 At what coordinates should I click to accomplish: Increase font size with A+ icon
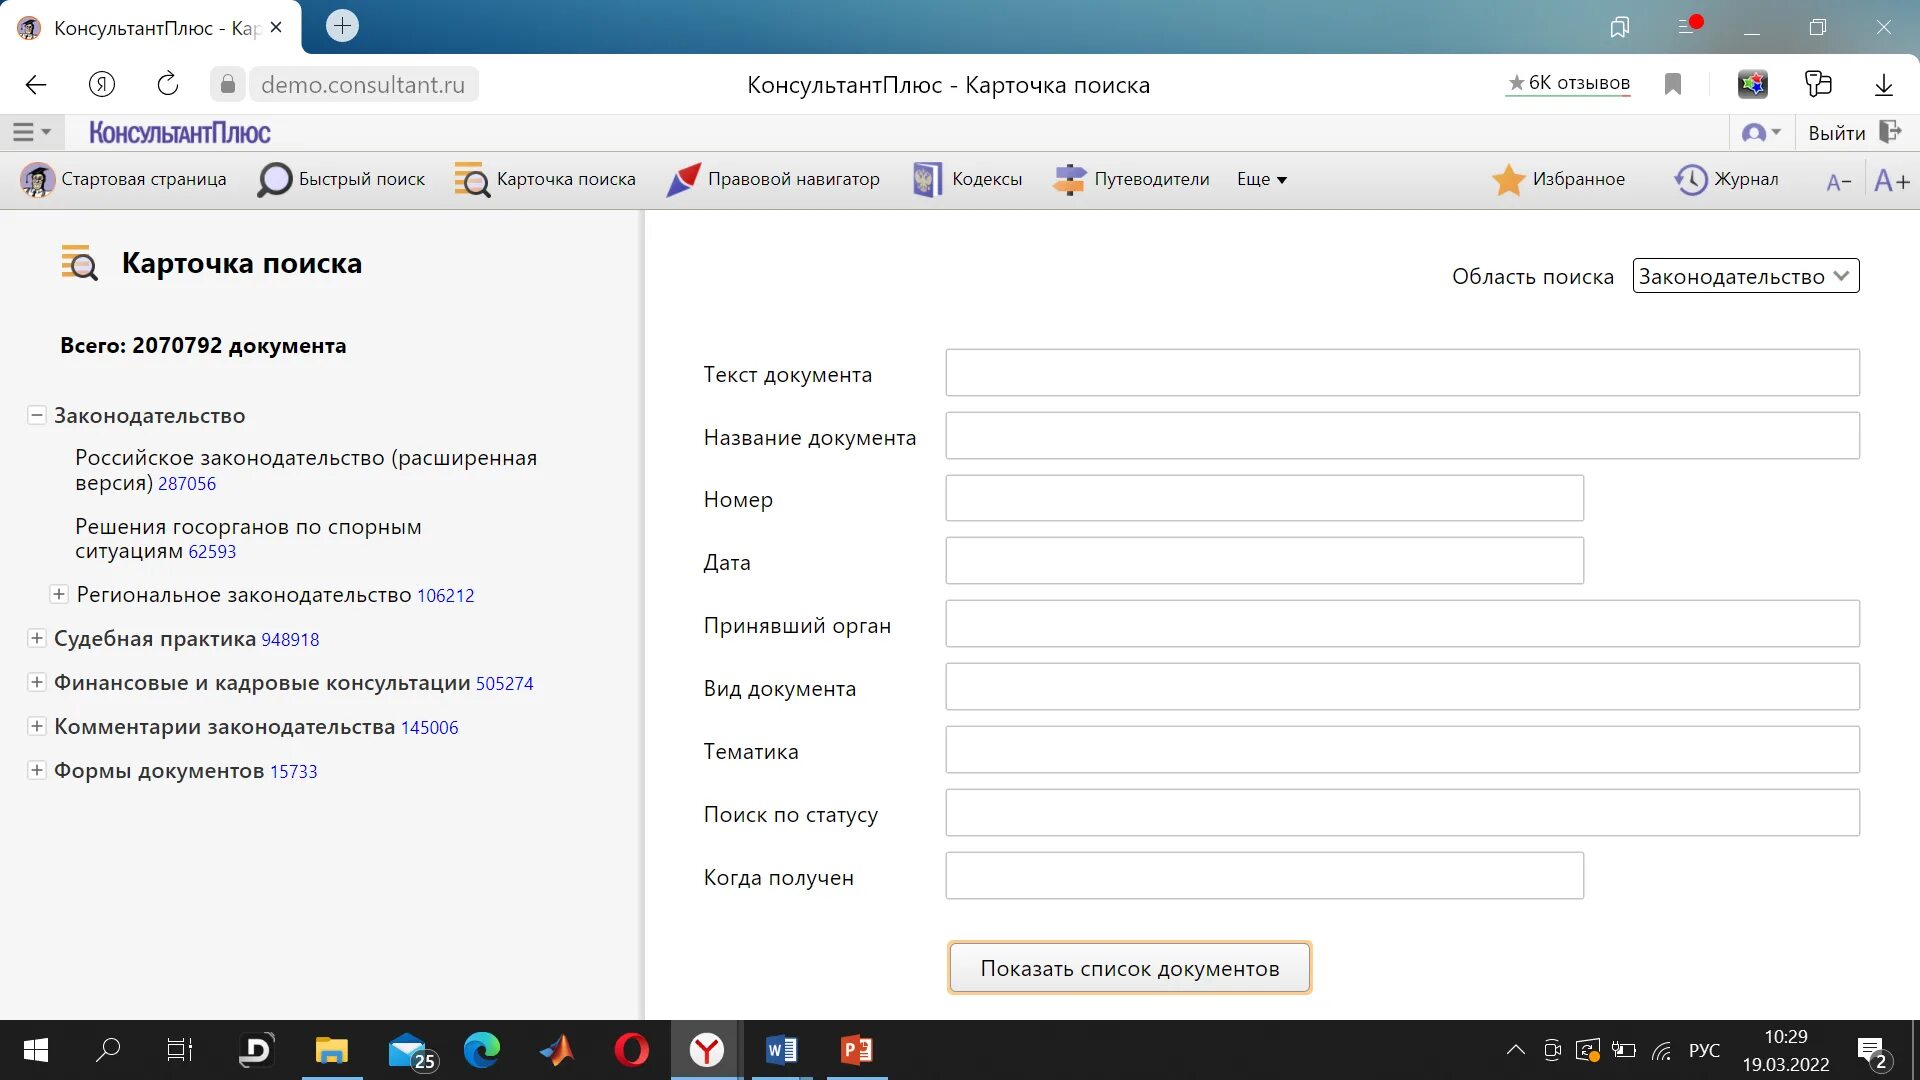(x=1891, y=181)
